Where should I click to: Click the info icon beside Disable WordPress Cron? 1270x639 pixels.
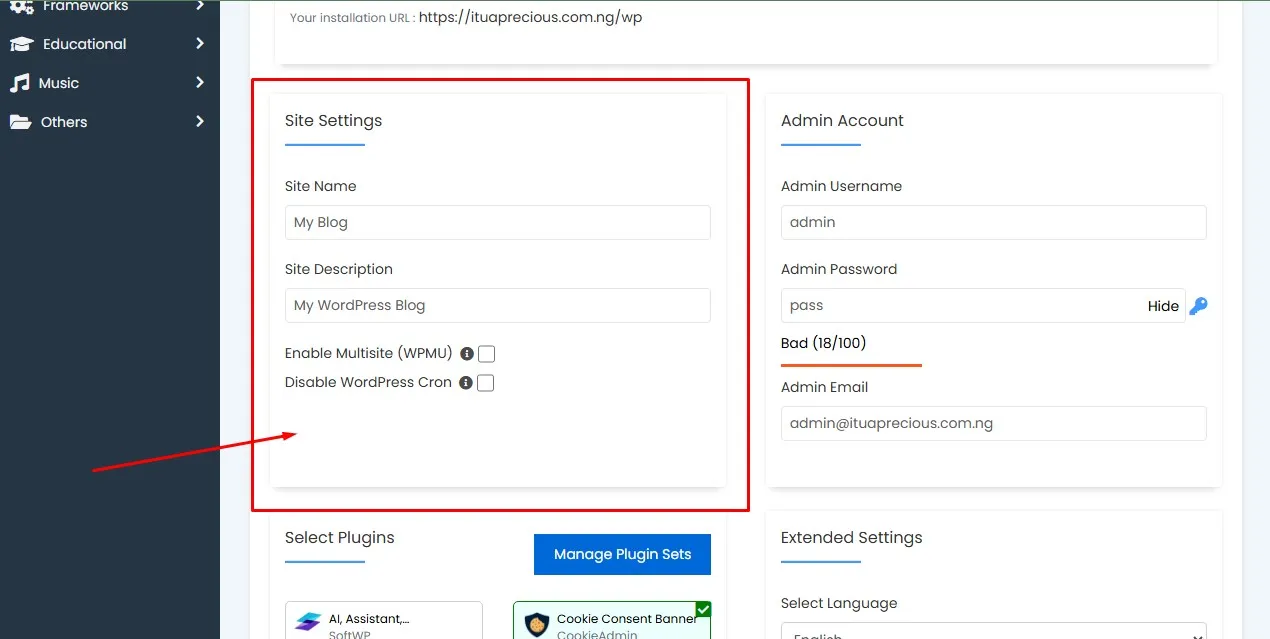[x=466, y=382]
